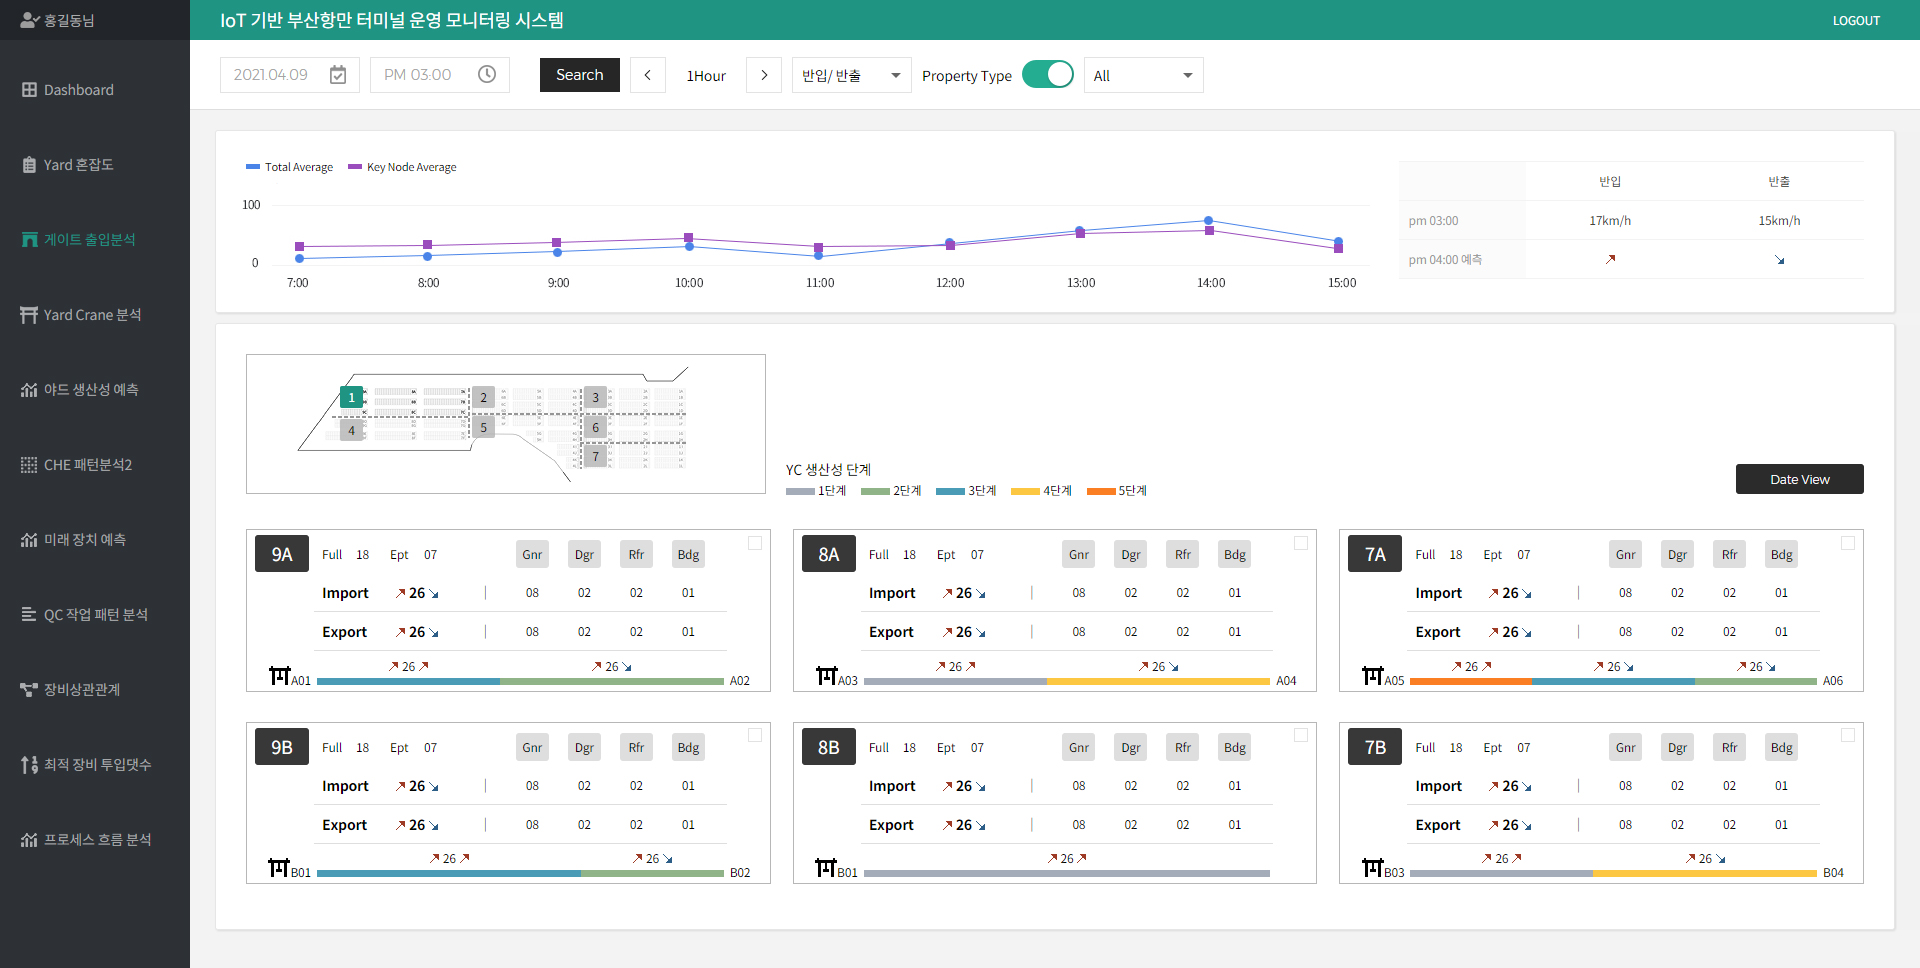Open Dashboard from sidebar icon
This screenshot has height=968, width=1920.
click(x=29, y=90)
